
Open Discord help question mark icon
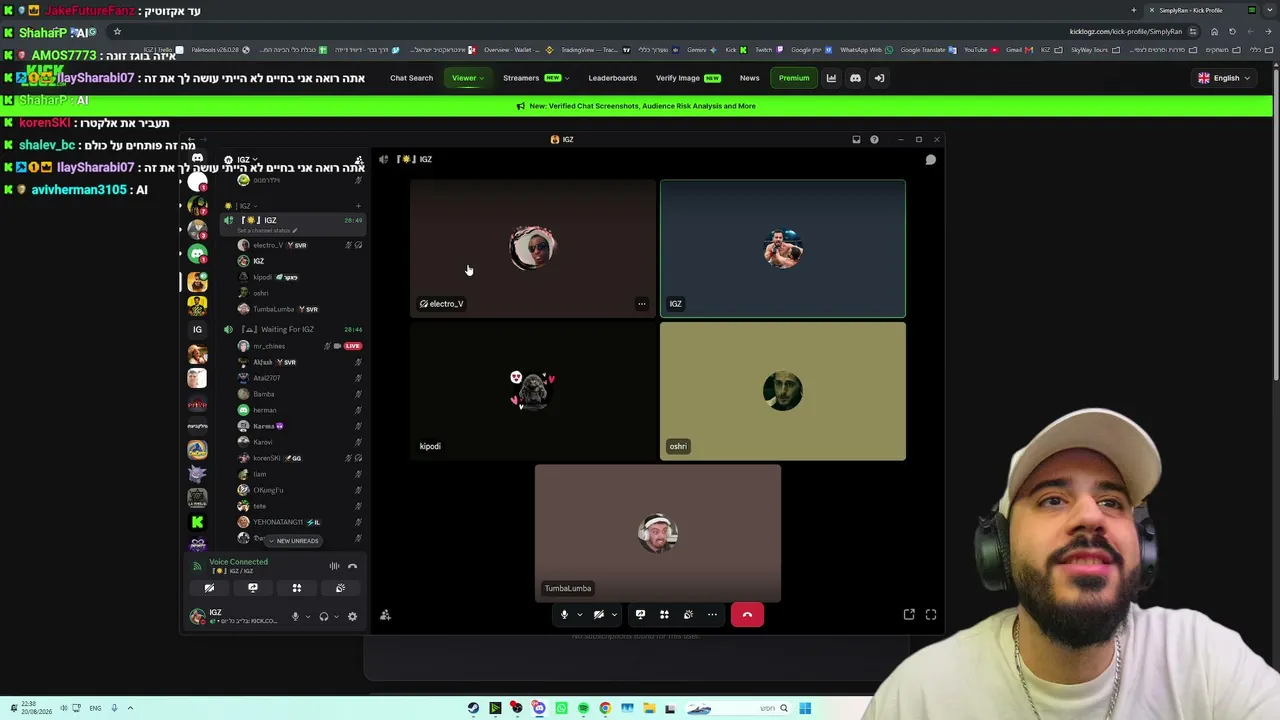click(x=874, y=140)
